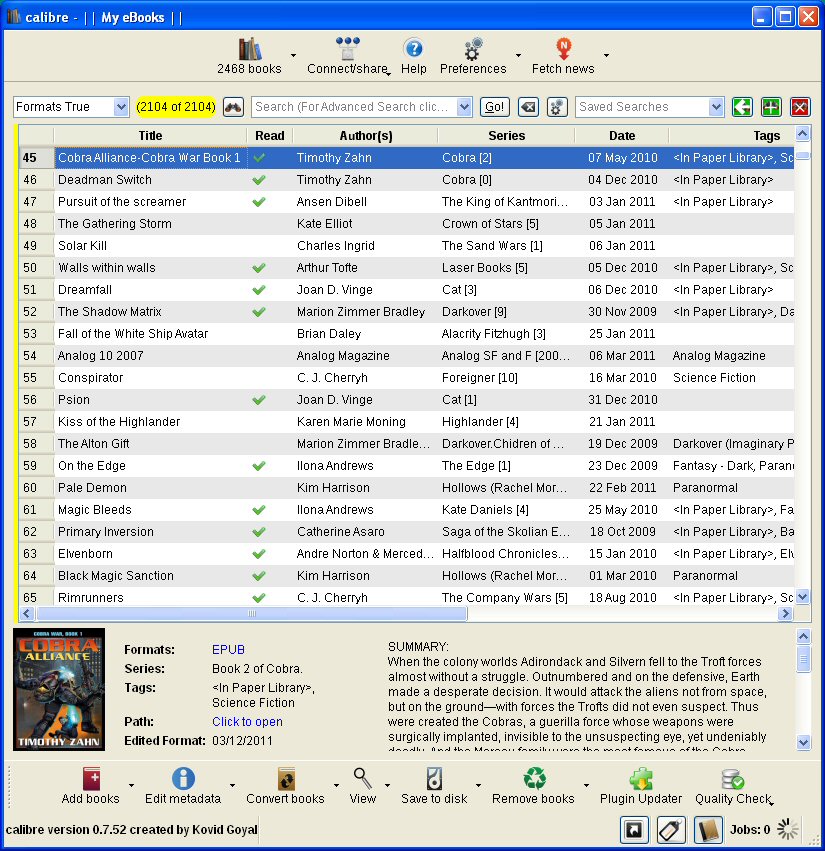Toggle Read checkmark for Walls within walls
The height and width of the screenshot is (851, 825).
point(259,268)
